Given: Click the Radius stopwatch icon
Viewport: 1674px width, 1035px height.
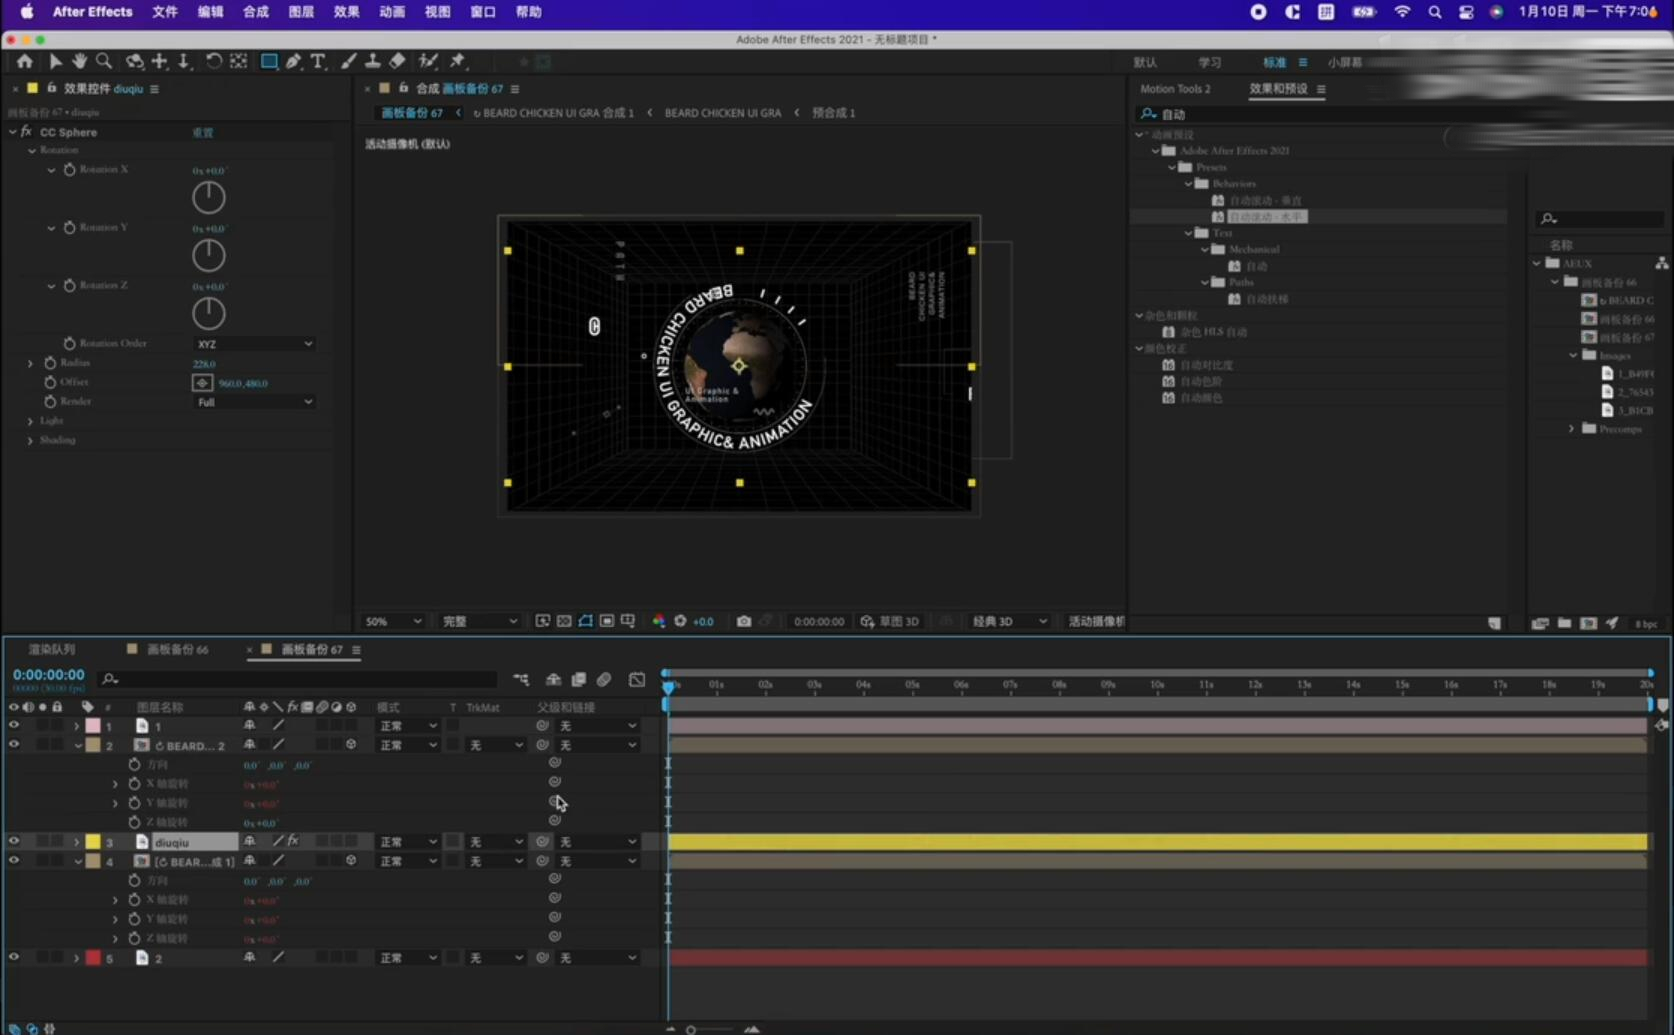Looking at the screenshot, I should [x=50, y=363].
